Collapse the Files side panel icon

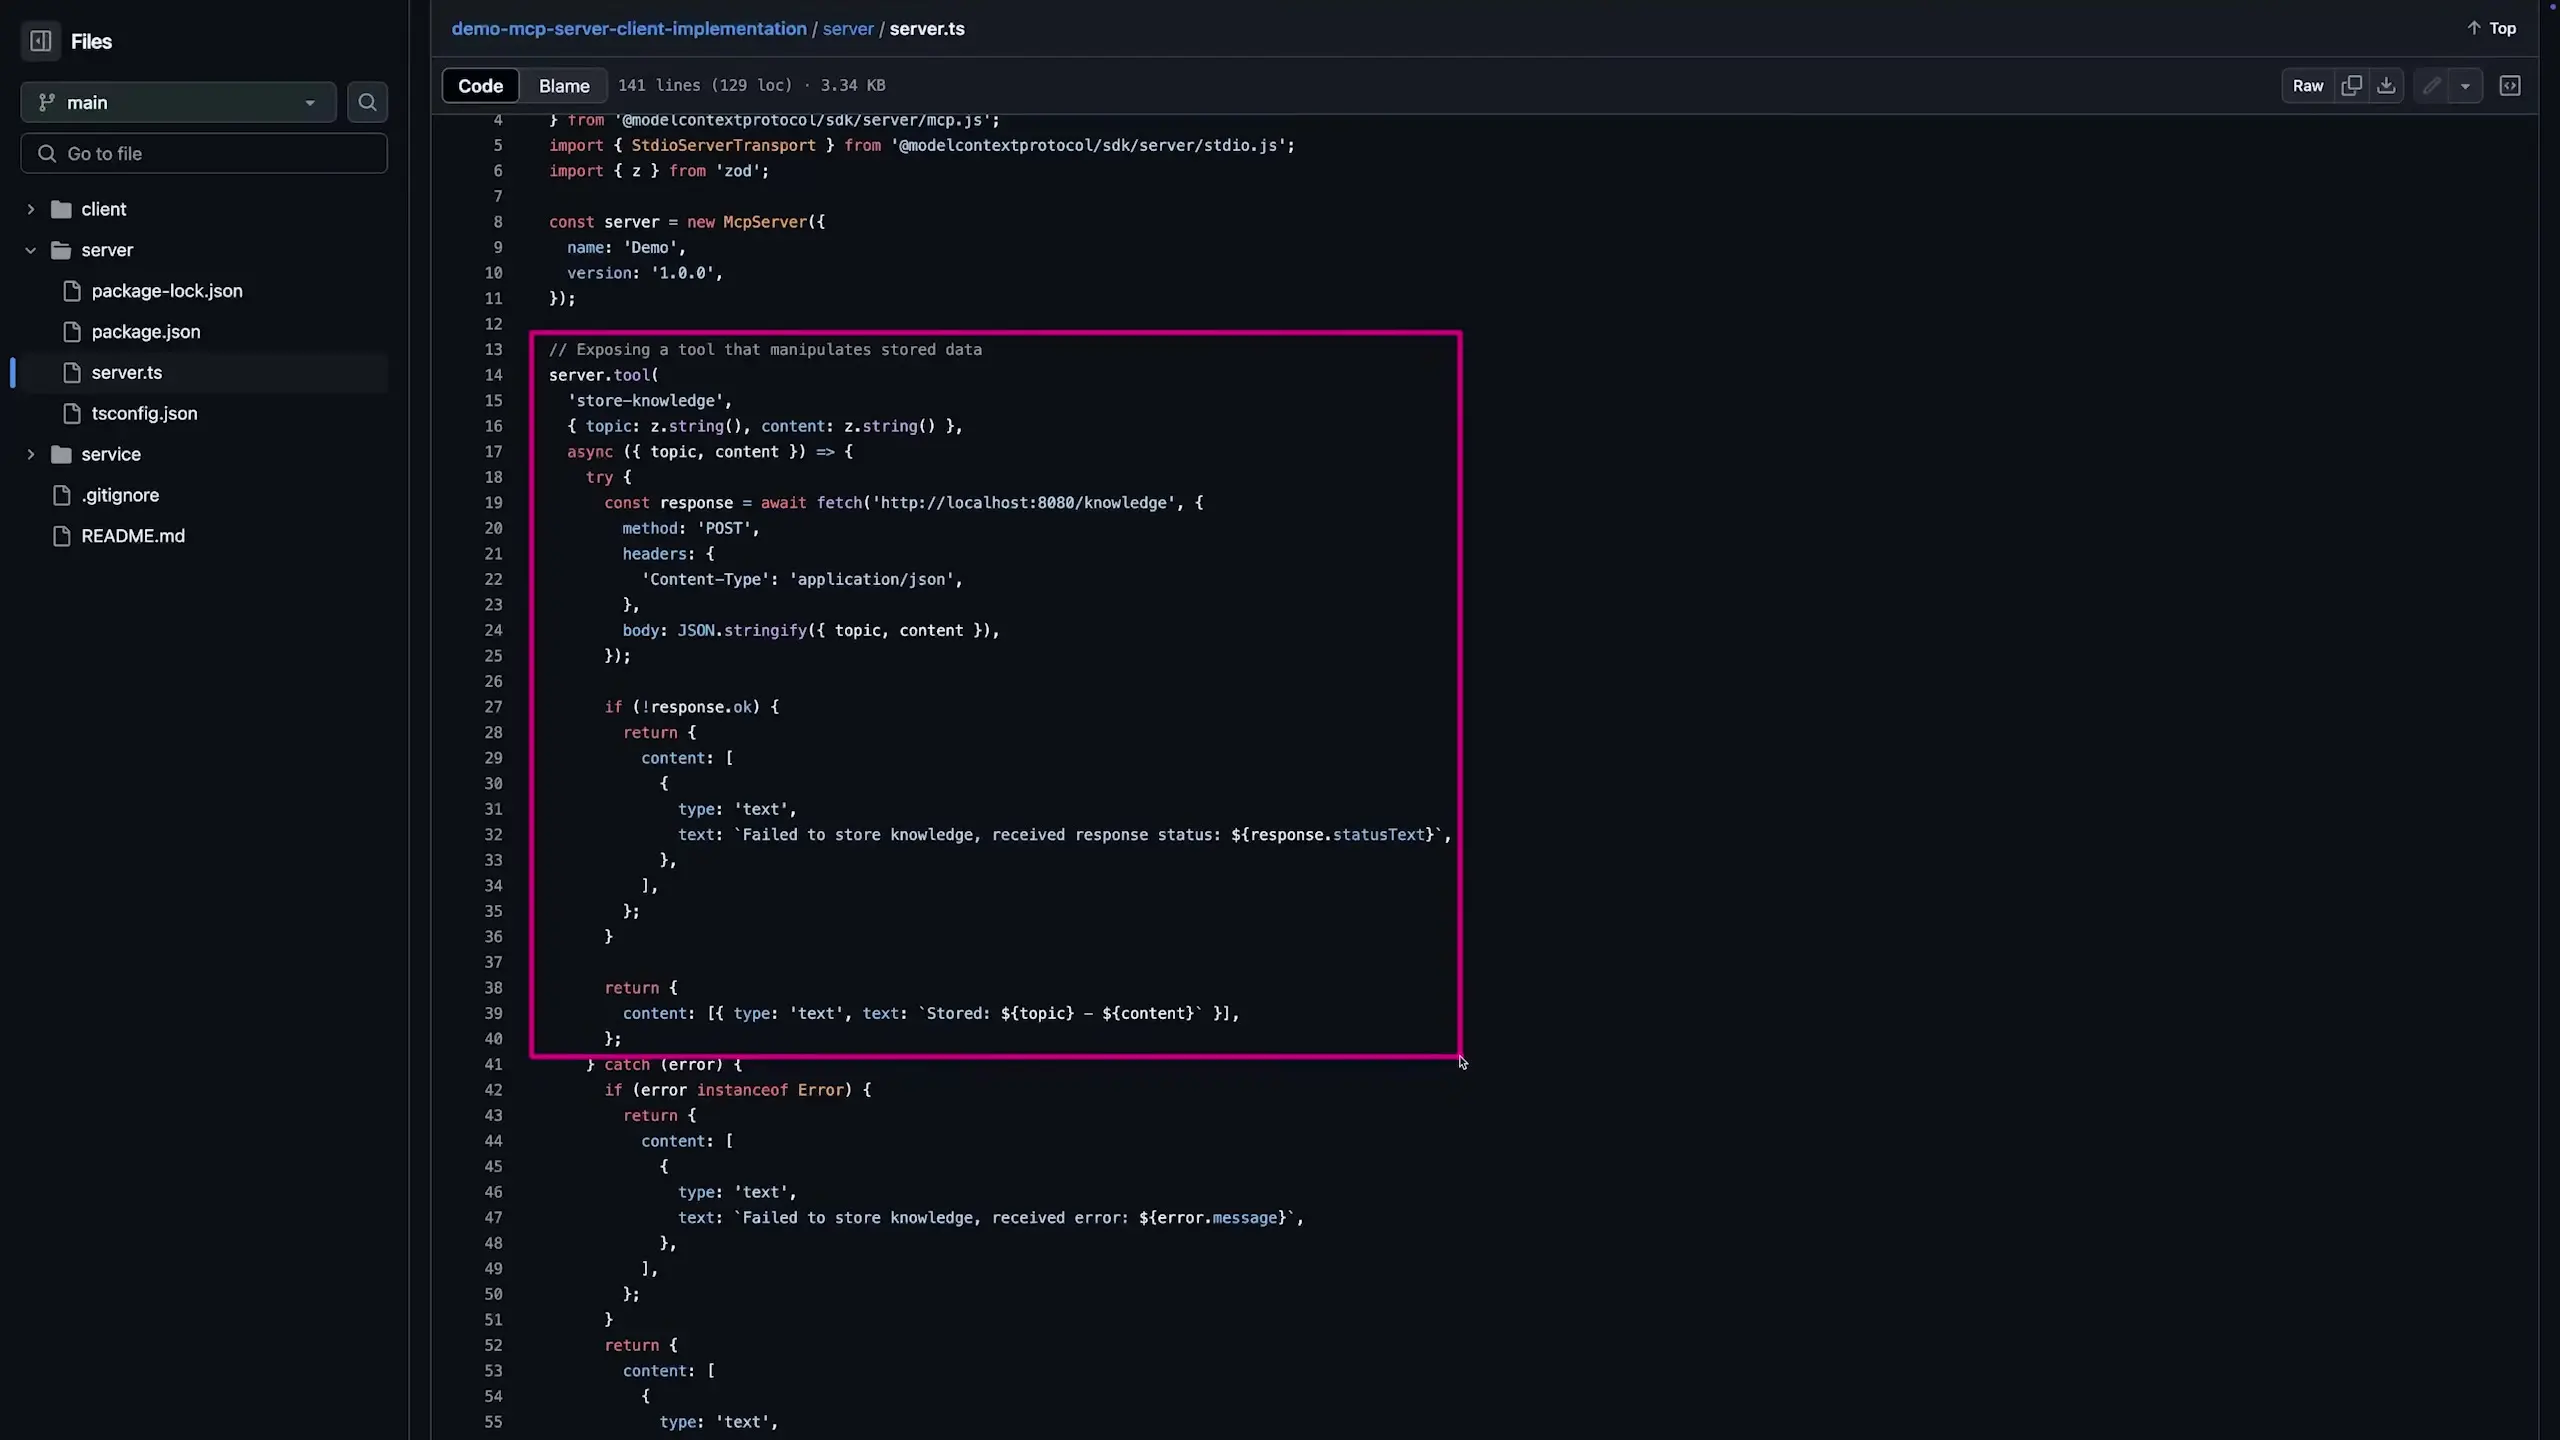41,41
